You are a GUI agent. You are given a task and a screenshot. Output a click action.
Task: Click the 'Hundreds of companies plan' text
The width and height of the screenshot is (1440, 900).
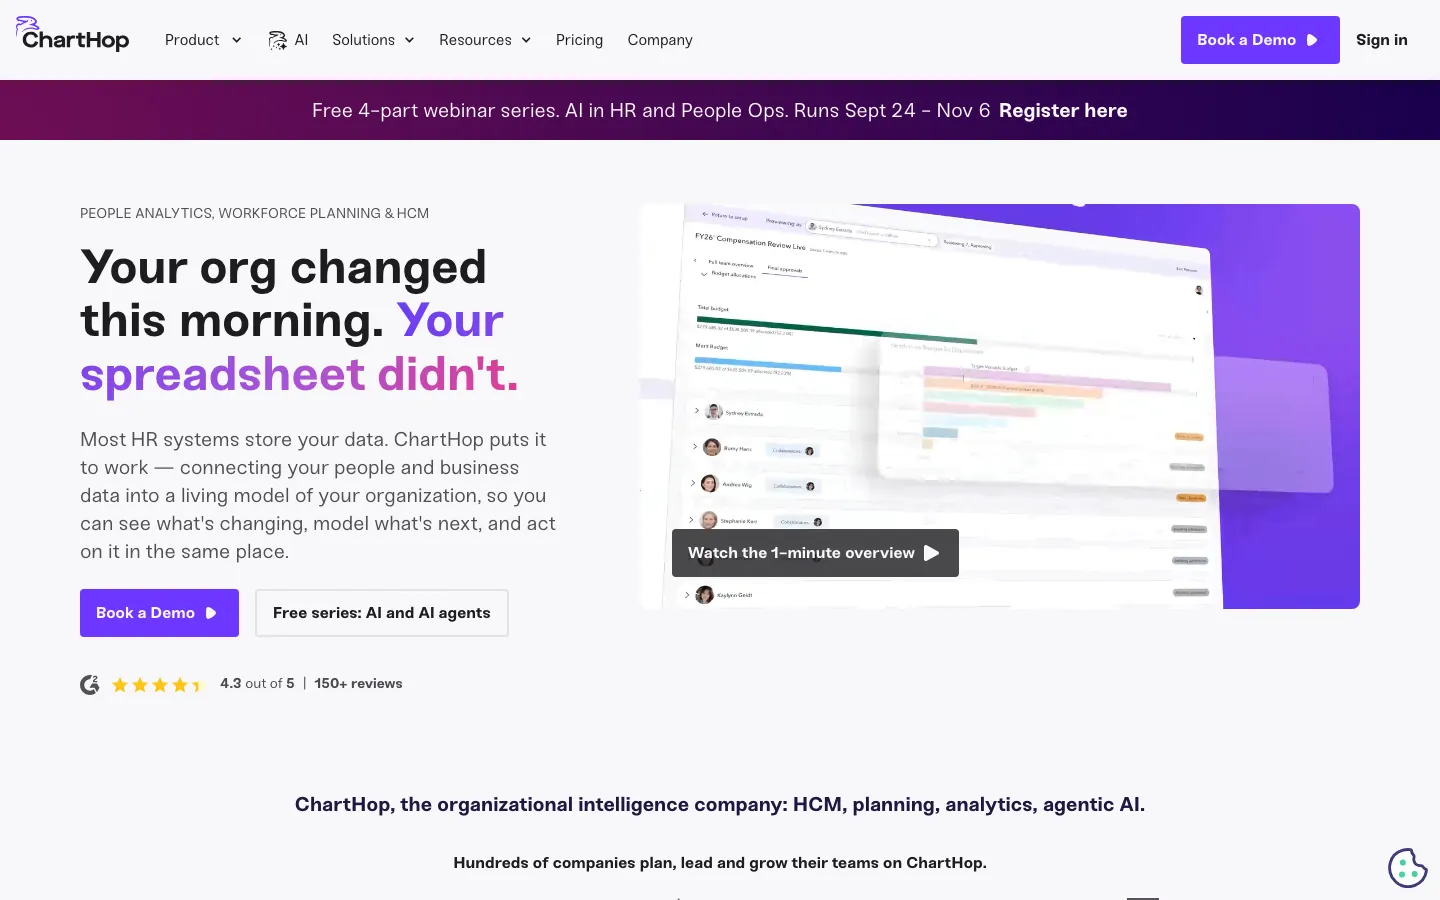720,863
